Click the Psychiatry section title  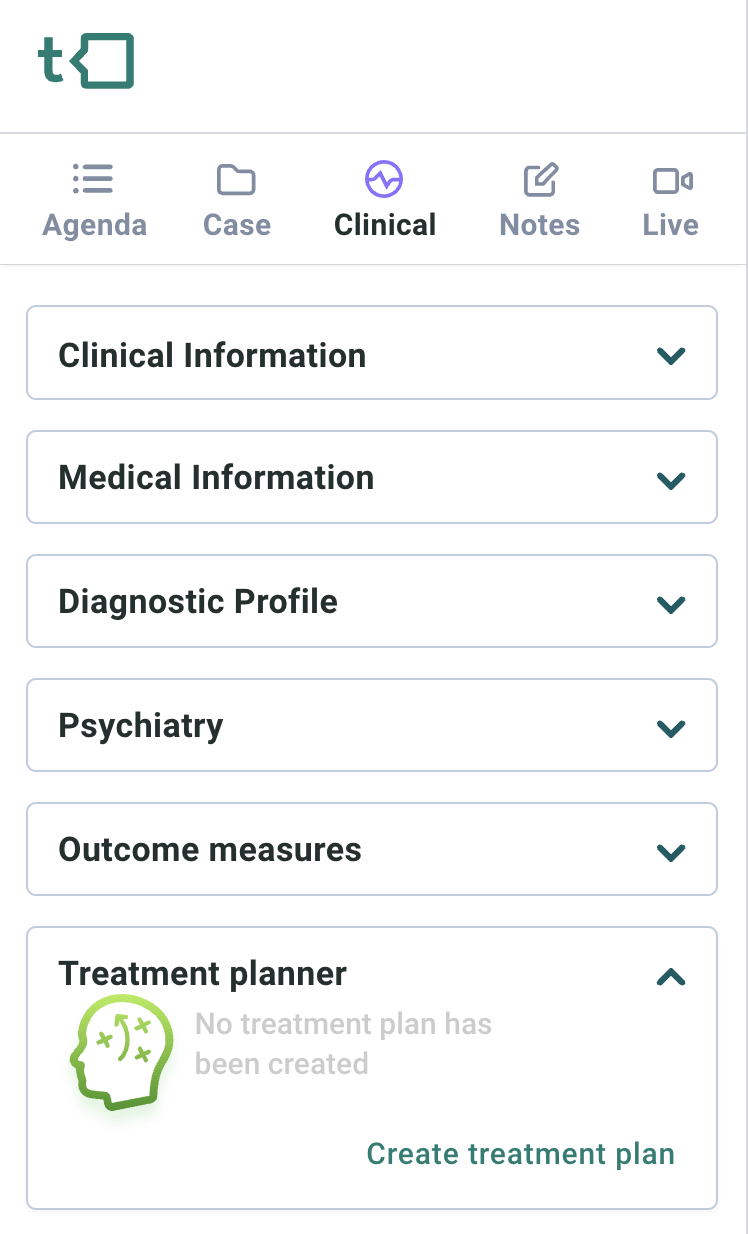141,726
